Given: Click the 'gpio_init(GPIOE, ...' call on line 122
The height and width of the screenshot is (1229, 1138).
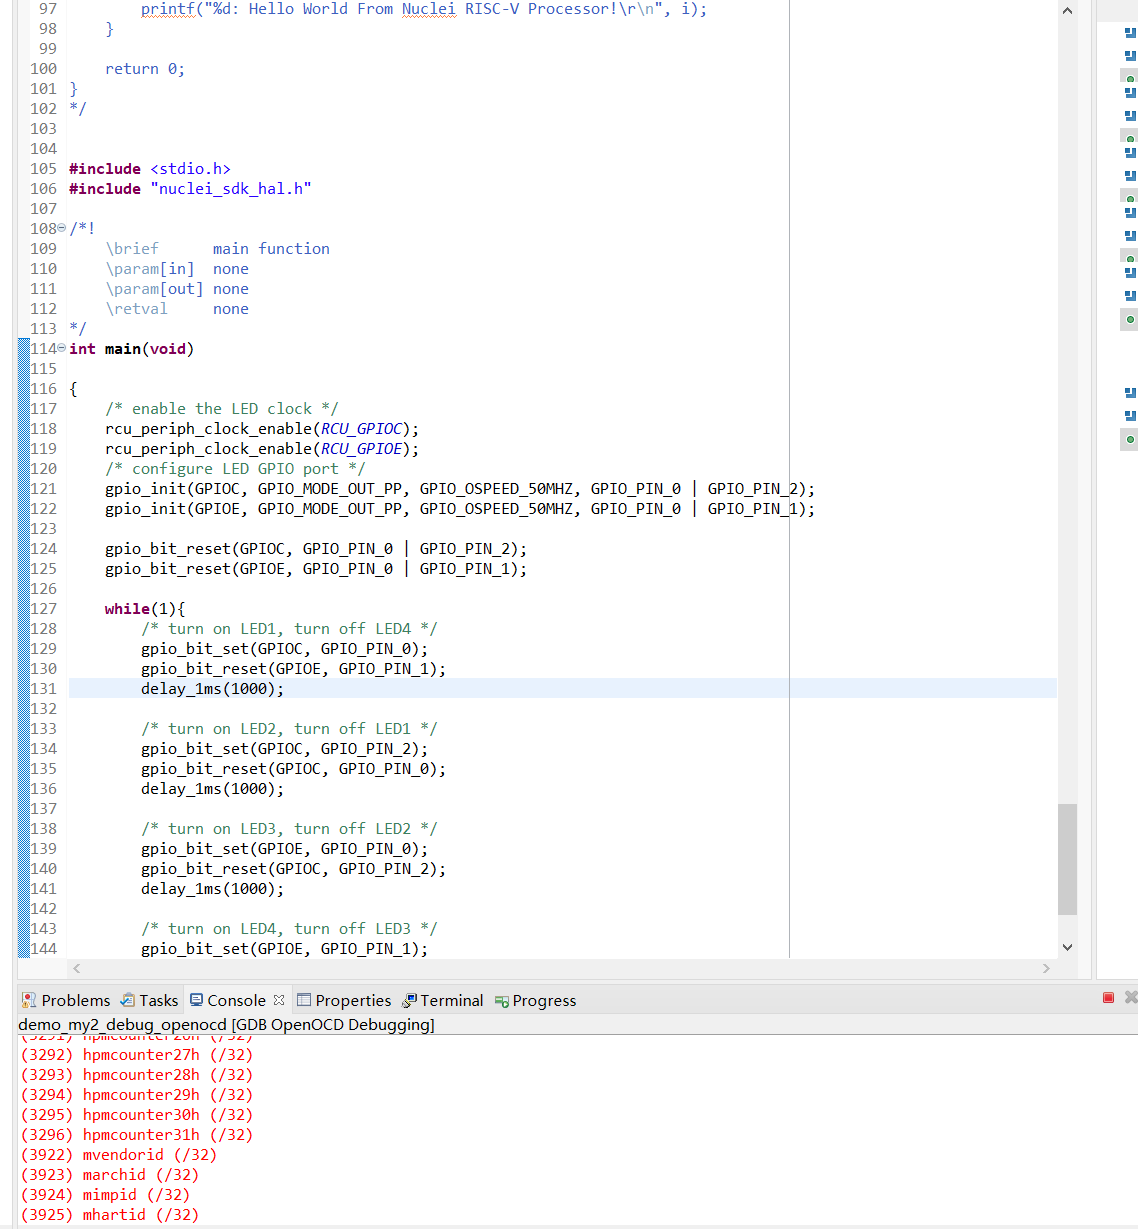Looking at the screenshot, I should (460, 508).
